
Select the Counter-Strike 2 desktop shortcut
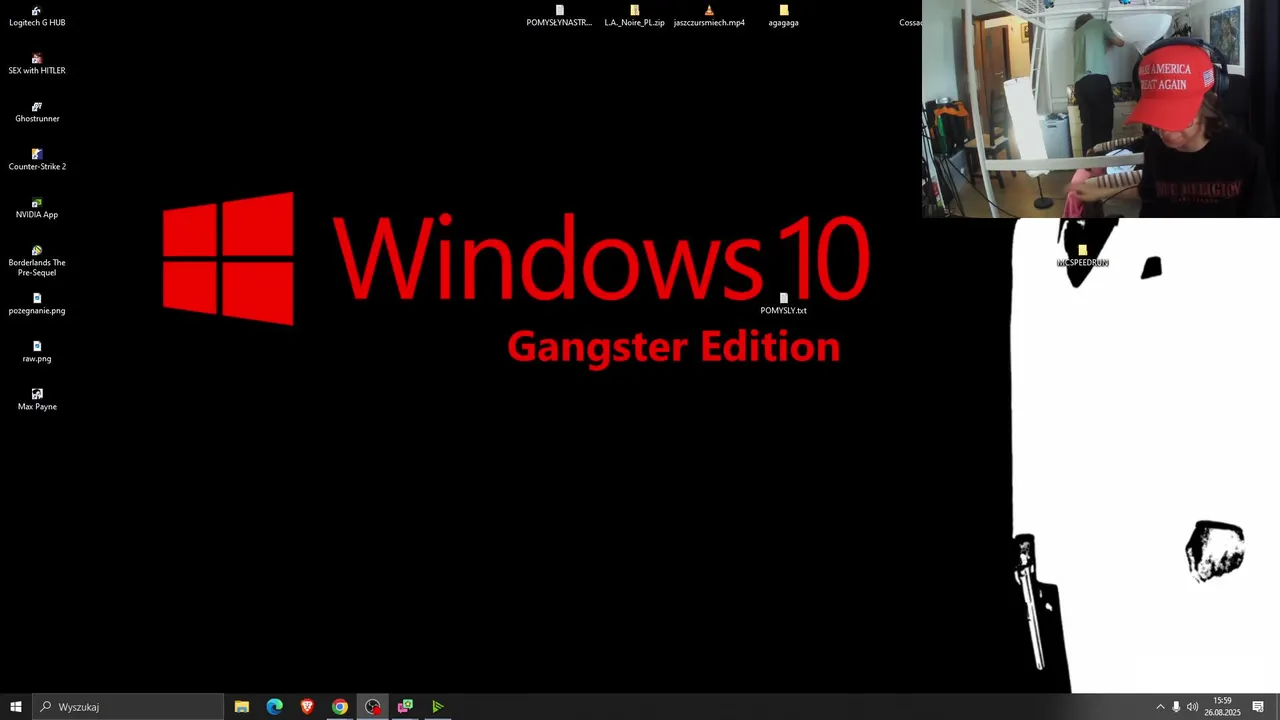[x=37, y=161]
